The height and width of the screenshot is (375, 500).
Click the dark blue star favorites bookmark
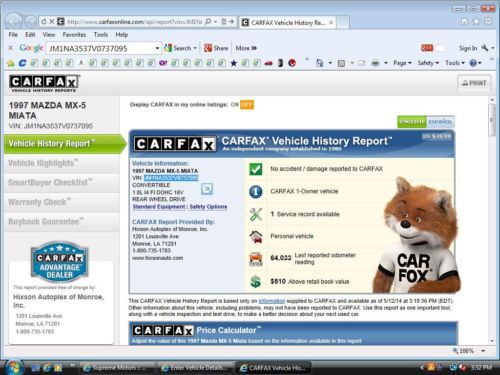(x=234, y=63)
